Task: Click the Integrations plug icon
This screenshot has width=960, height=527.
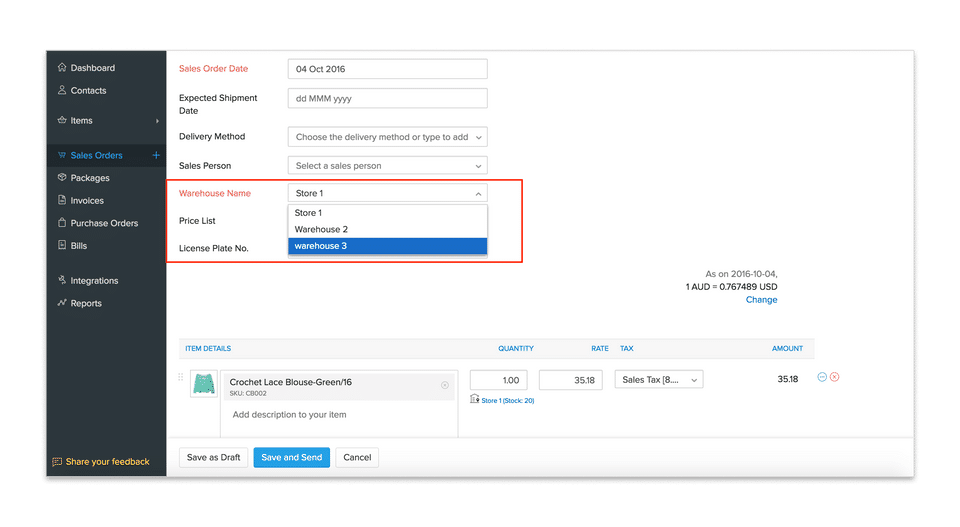Action: 62,280
